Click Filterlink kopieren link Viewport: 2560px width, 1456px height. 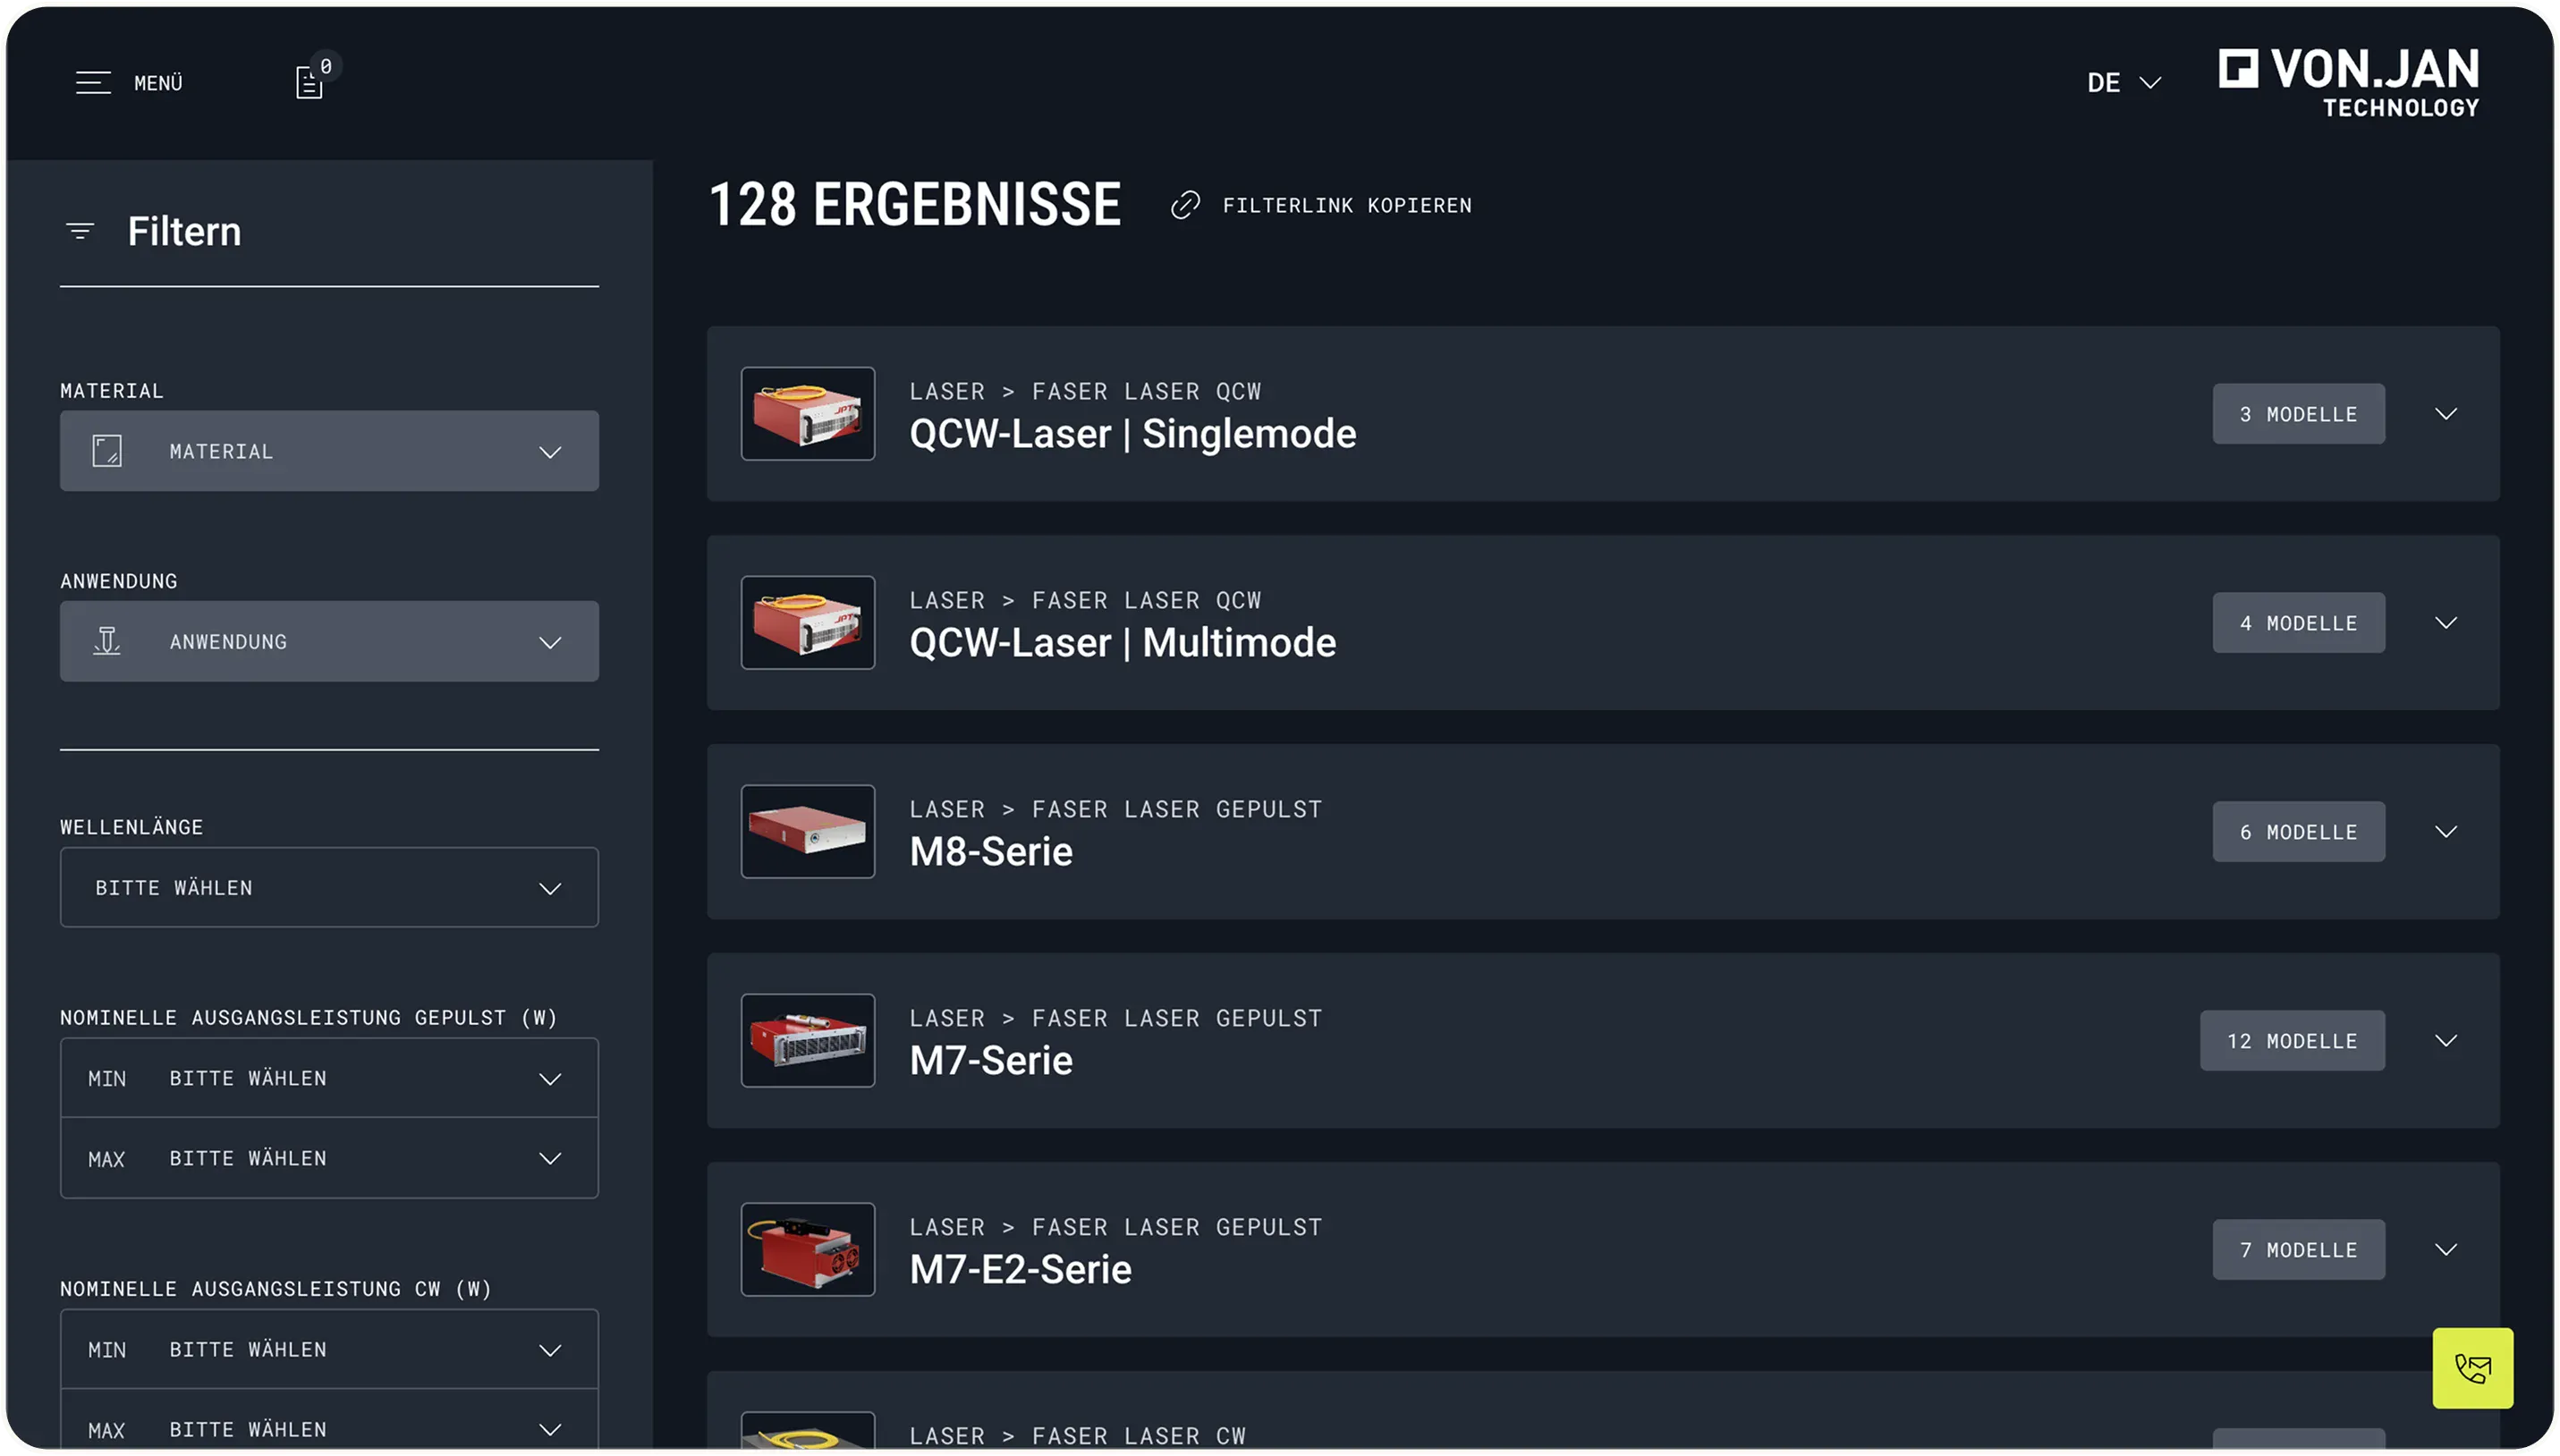coord(1346,206)
